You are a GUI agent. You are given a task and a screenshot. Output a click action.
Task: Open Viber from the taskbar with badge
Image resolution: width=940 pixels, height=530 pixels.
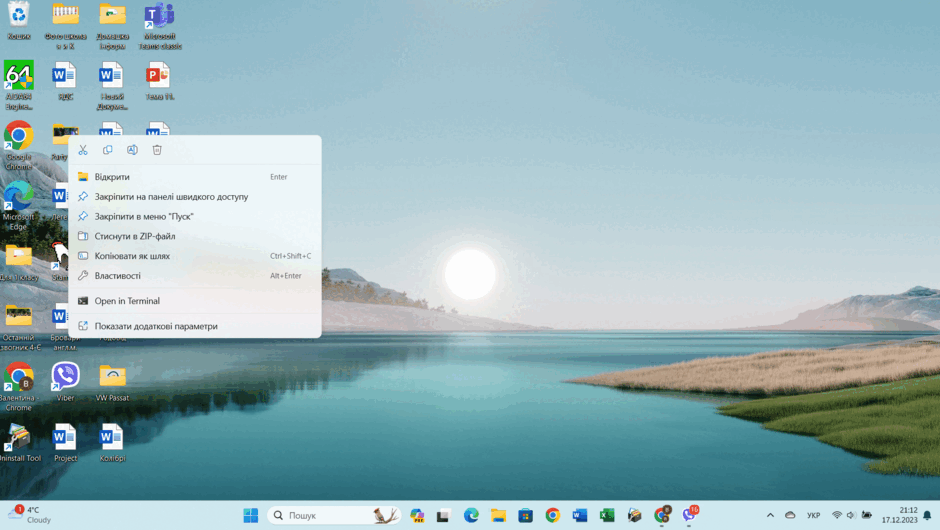pos(690,514)
